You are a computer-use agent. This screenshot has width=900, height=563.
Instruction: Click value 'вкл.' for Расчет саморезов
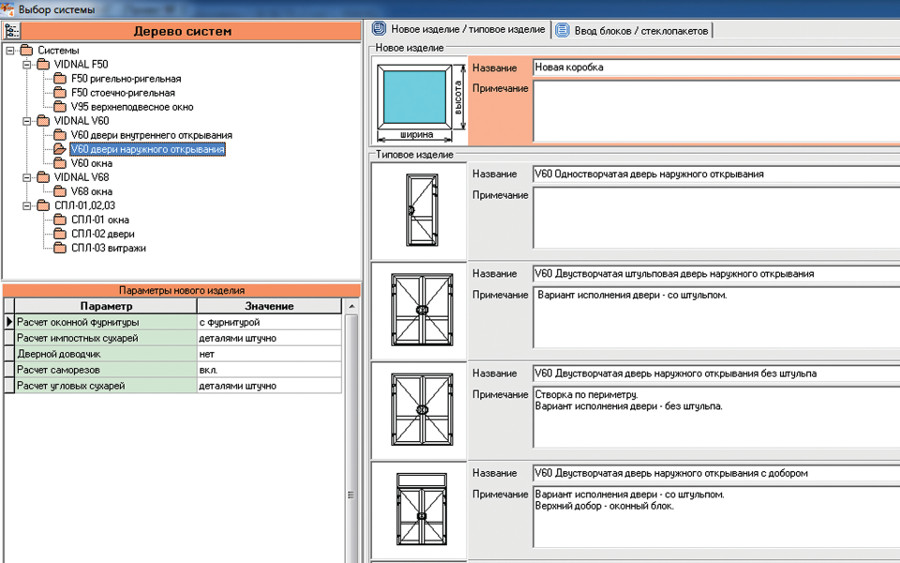click(269, 370)
